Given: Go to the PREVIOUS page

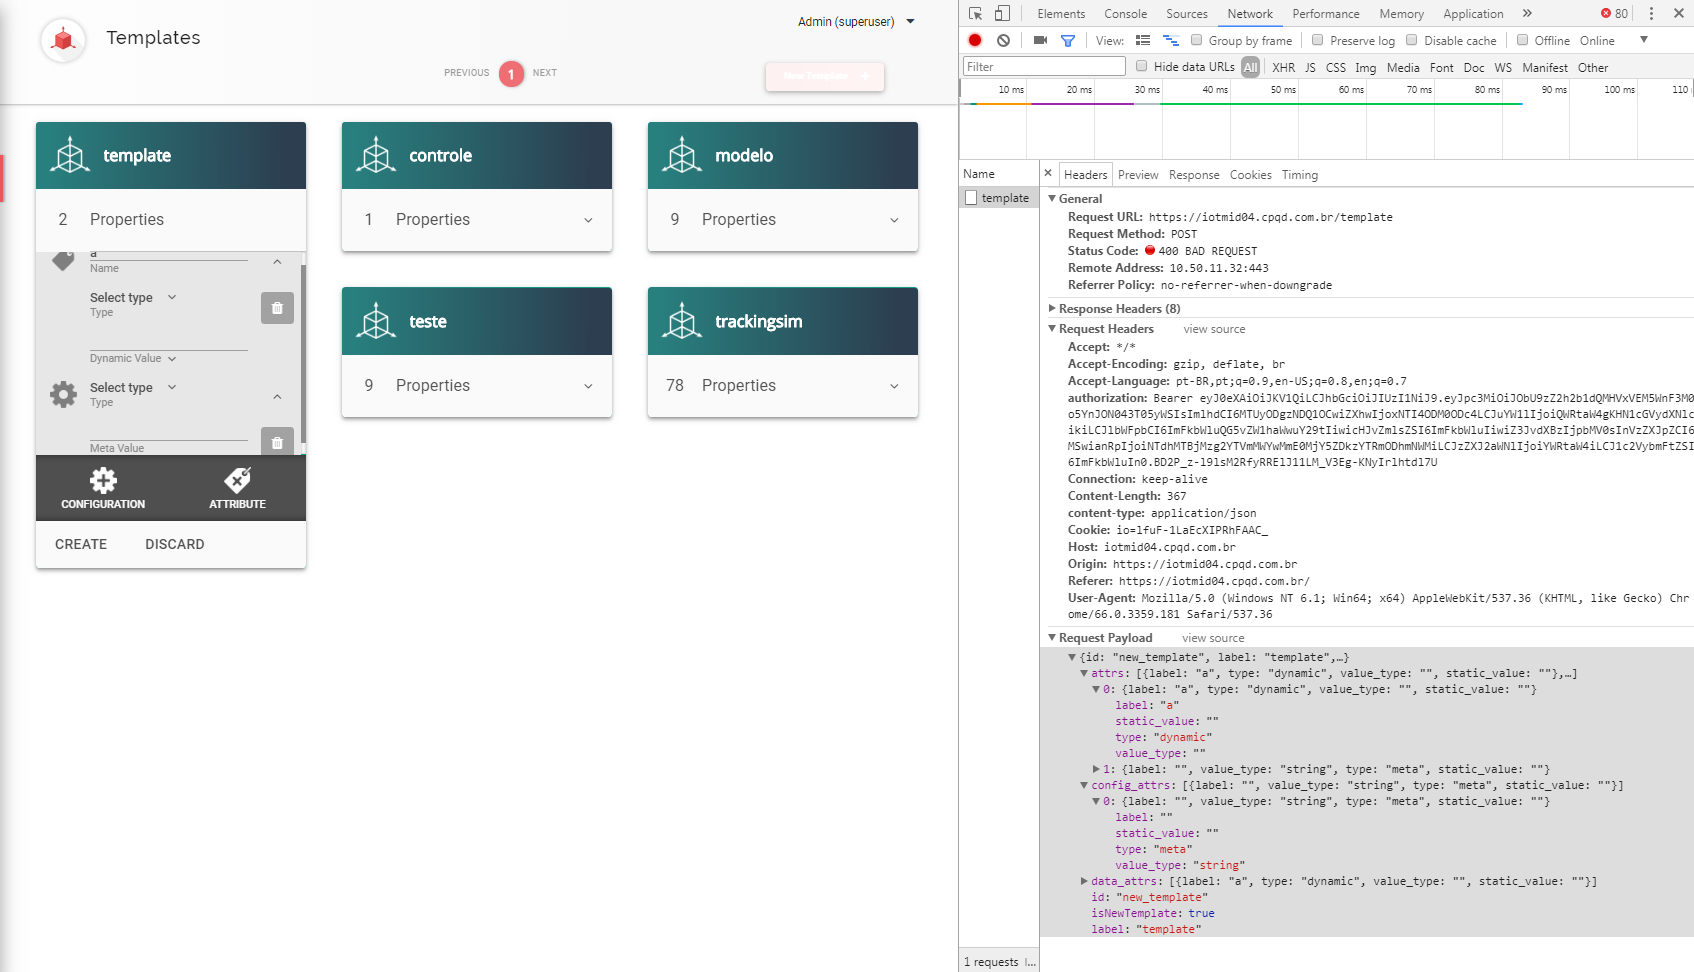Looking at the screenshot, I should click(x=466, y=73).
